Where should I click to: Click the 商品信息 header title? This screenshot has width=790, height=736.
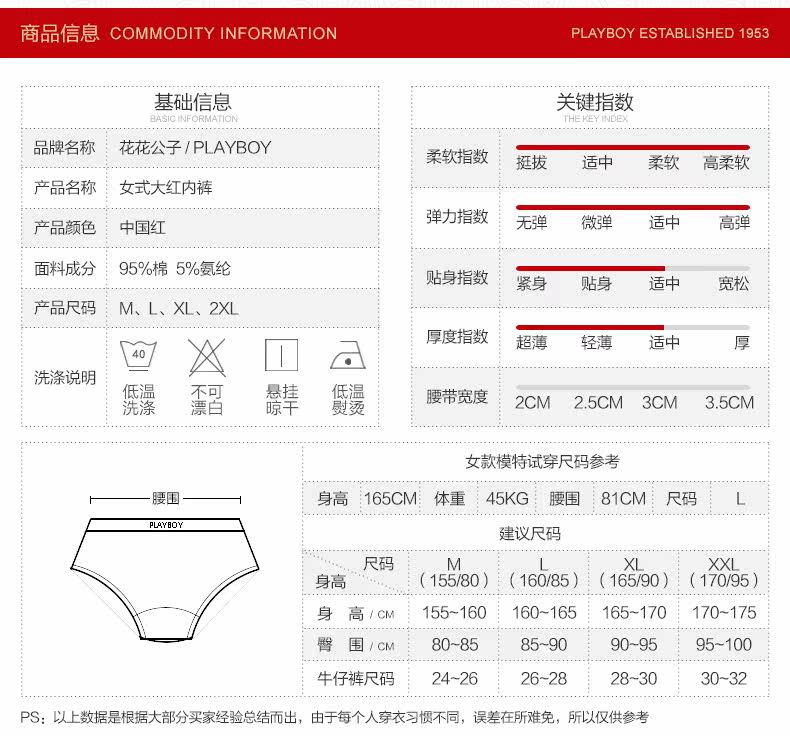point(59,33)
